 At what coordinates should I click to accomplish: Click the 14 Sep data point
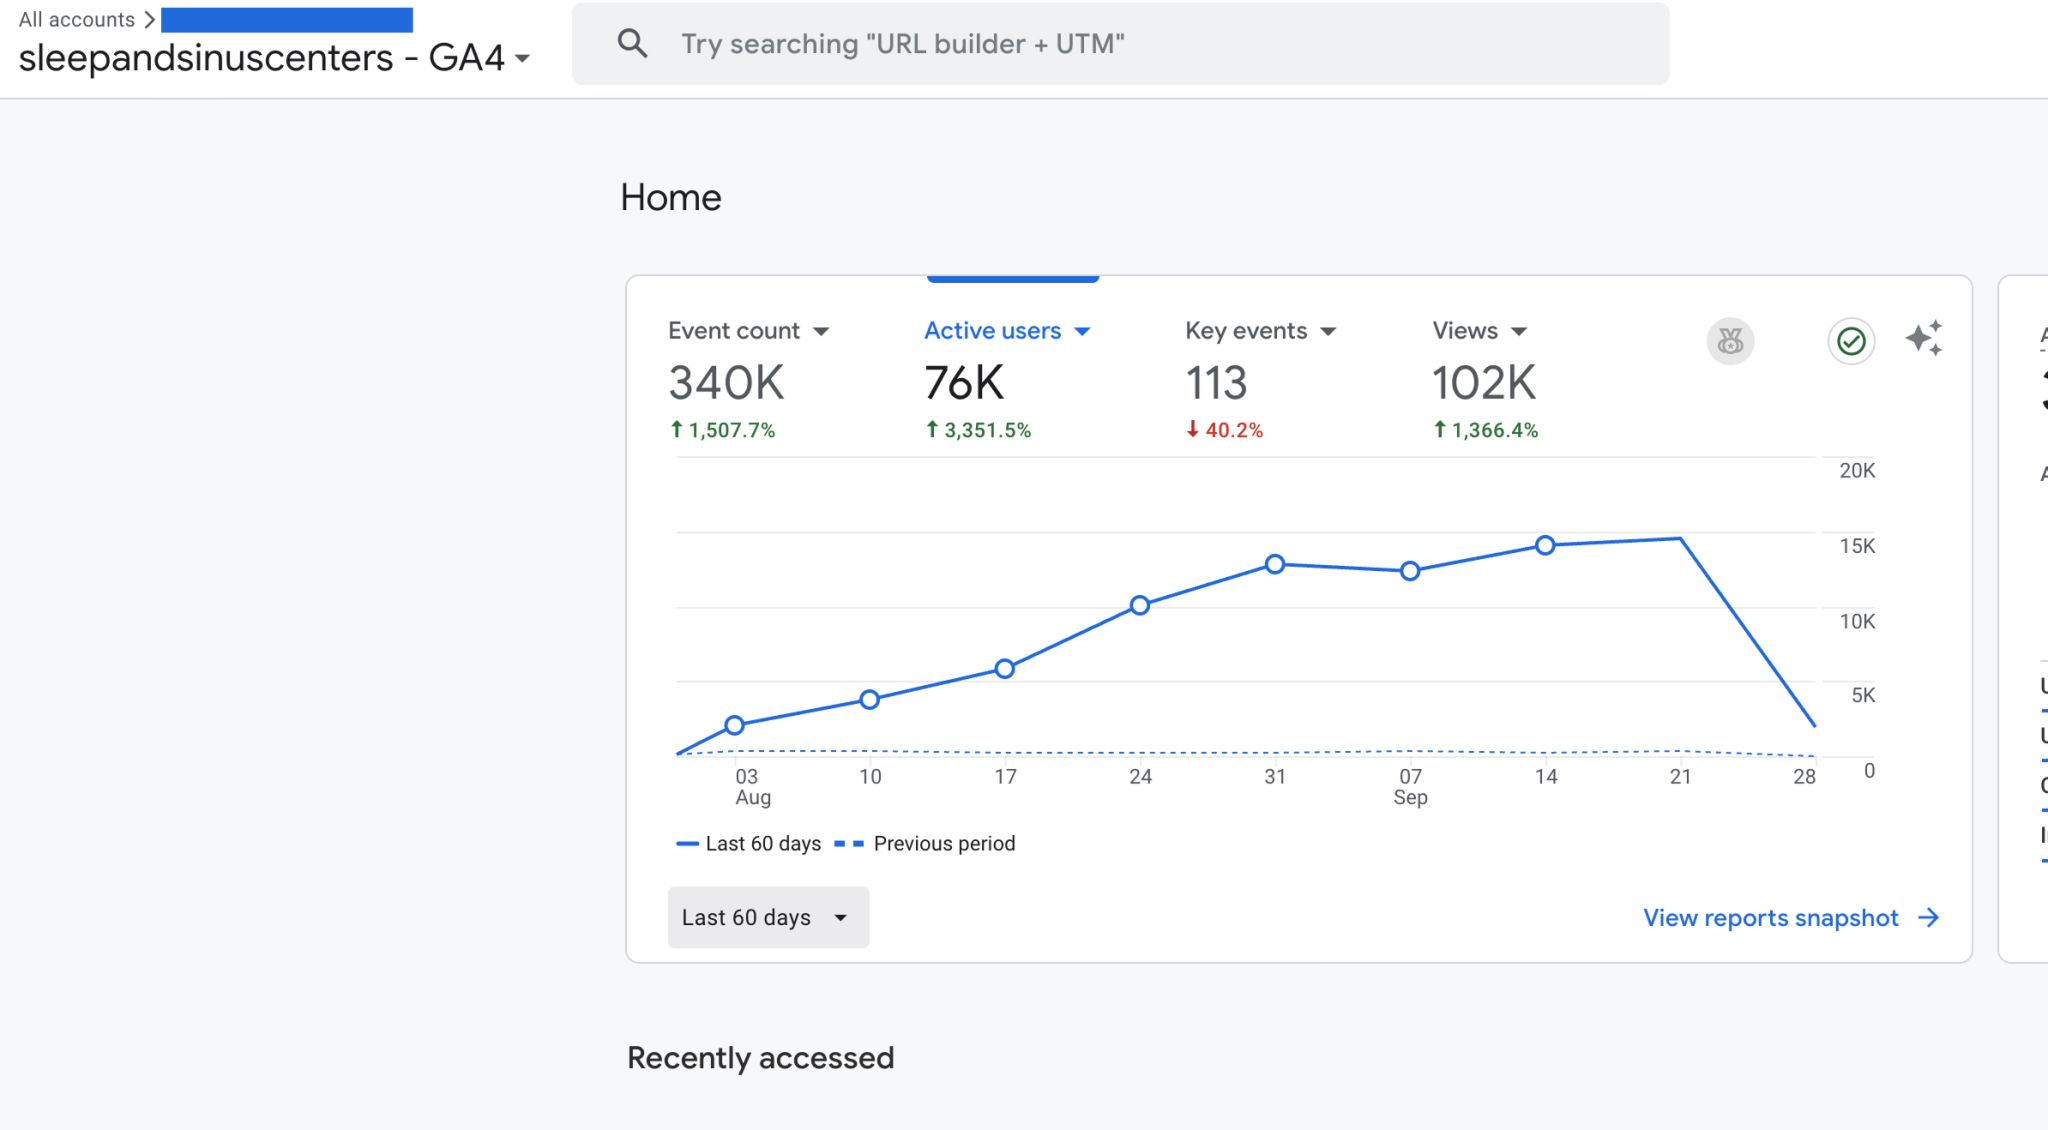pyautogui.click(x=1545, y=545)
